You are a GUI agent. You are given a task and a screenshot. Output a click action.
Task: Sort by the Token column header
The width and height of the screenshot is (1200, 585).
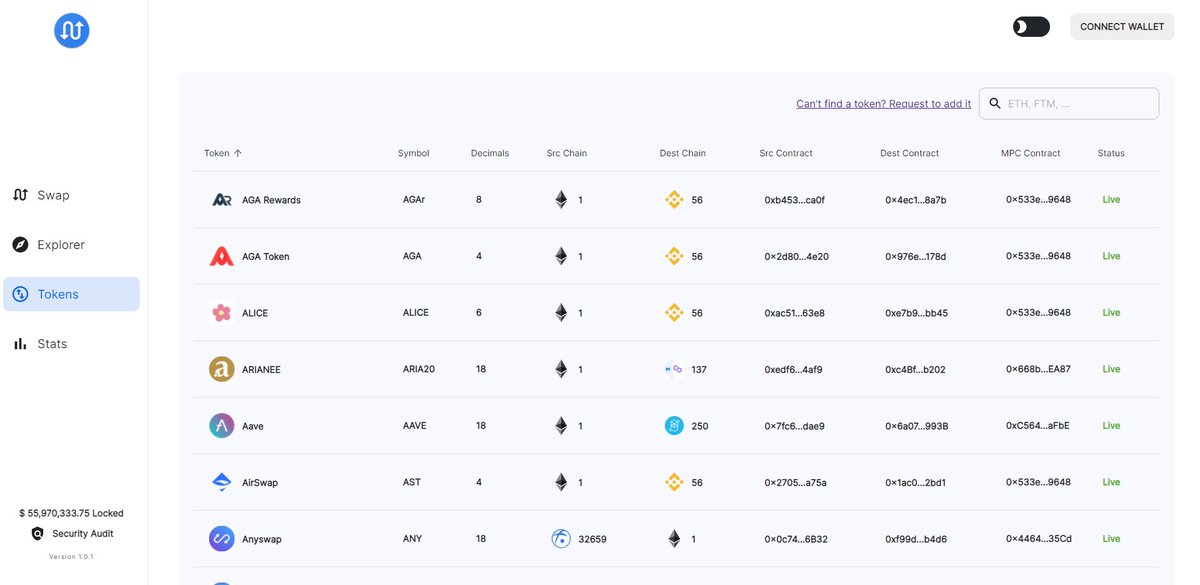tap(223, 153)
